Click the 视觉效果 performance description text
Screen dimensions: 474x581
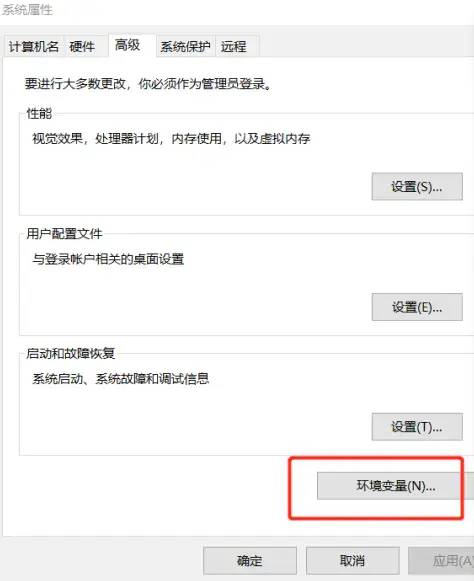pos(171,139)
